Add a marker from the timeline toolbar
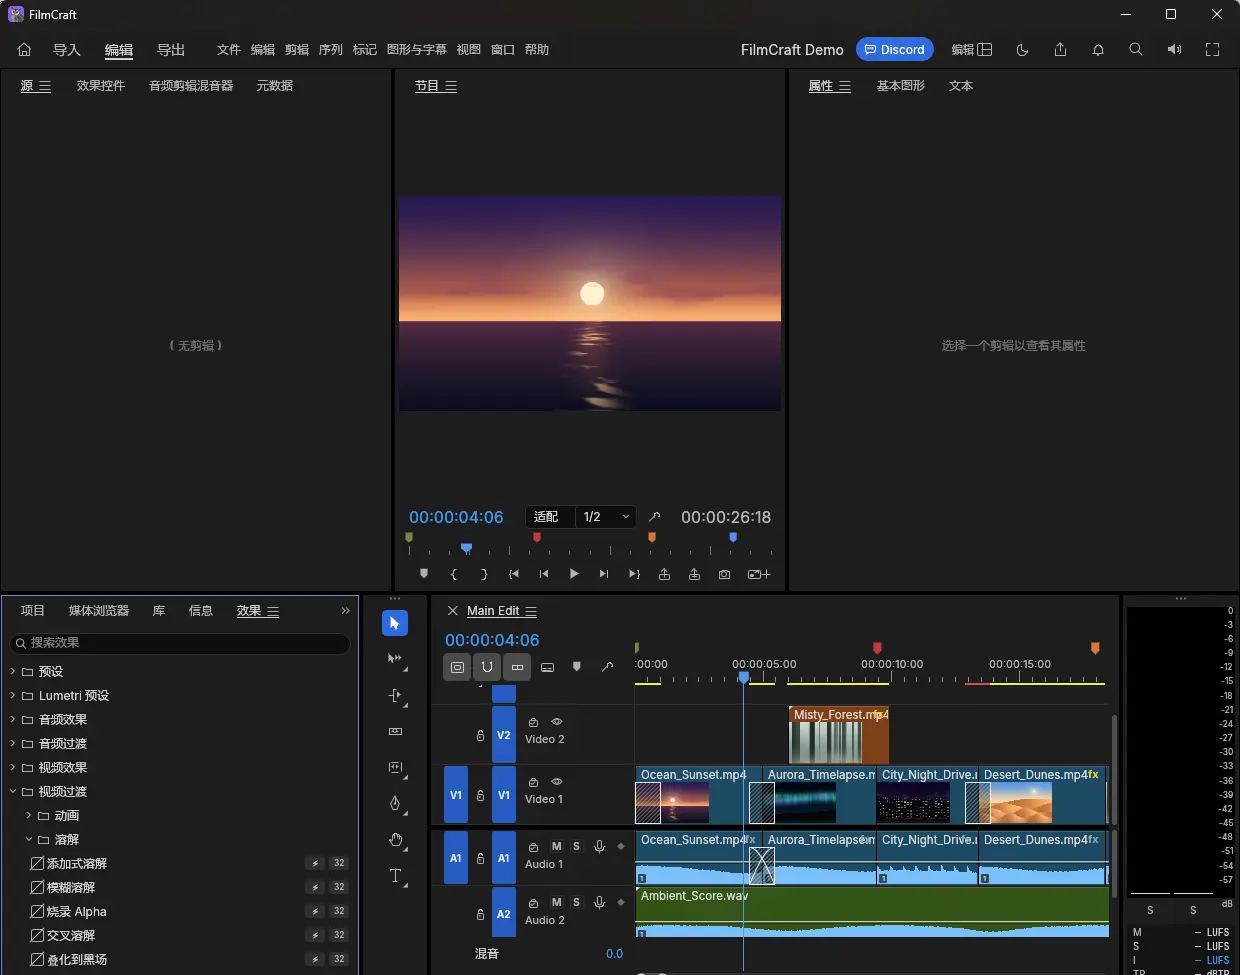 coord(577,667)
